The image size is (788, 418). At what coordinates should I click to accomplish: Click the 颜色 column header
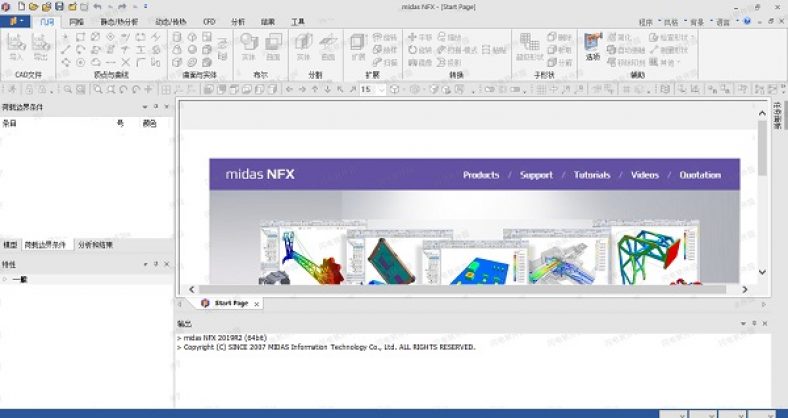(x=149, y=123)
